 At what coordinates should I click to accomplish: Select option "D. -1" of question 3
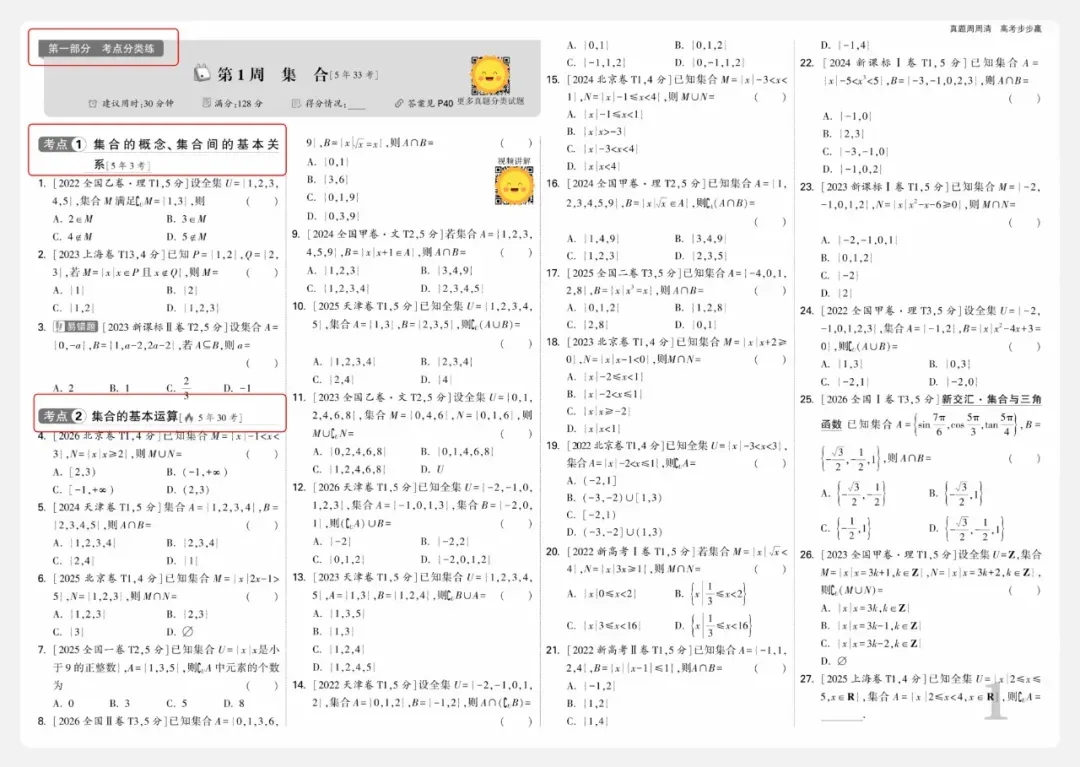(x=237, y=388)
